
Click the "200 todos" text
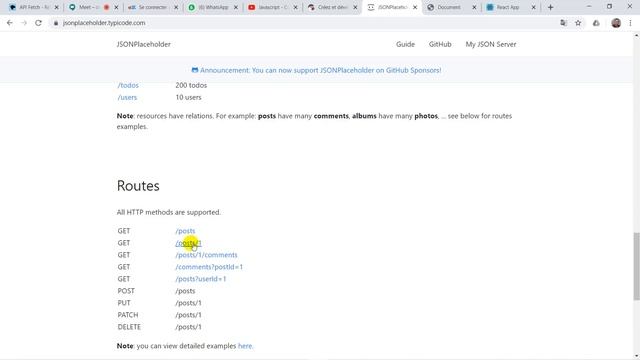(x=191, y=85)
